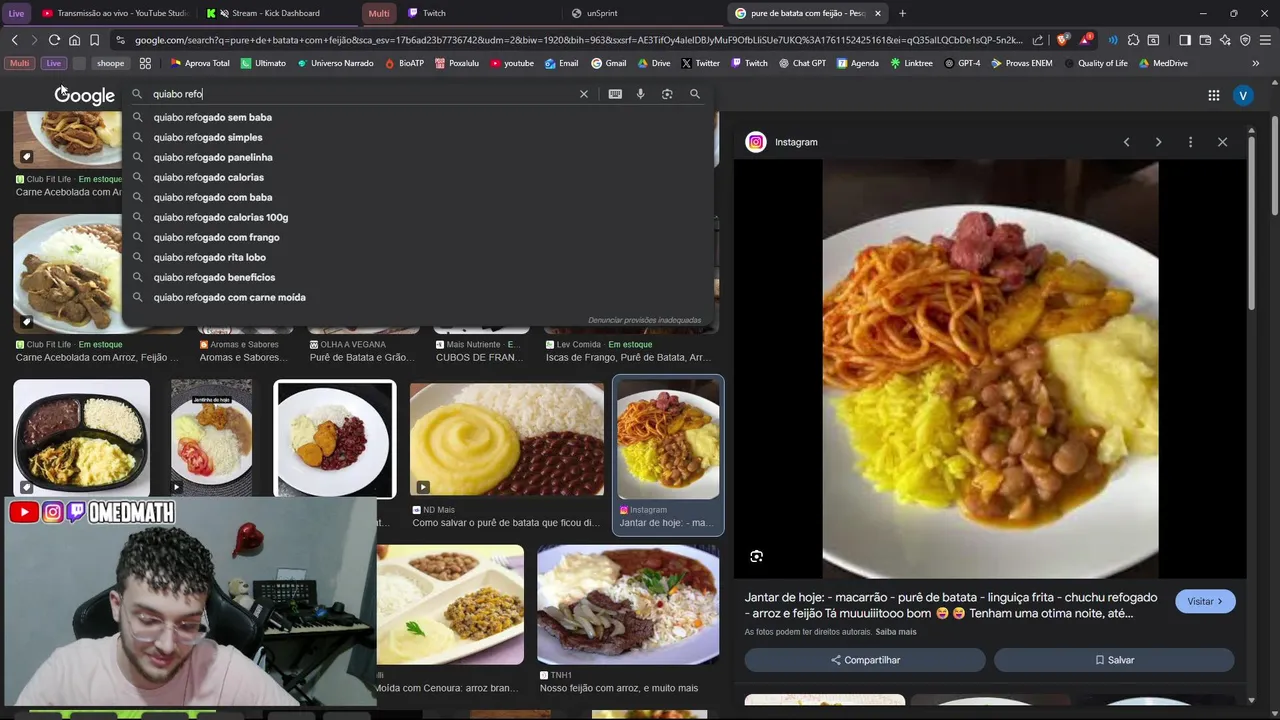1280x720 pixels.
Task: Start voice search with the microphone icon
Action: point(641,94)
